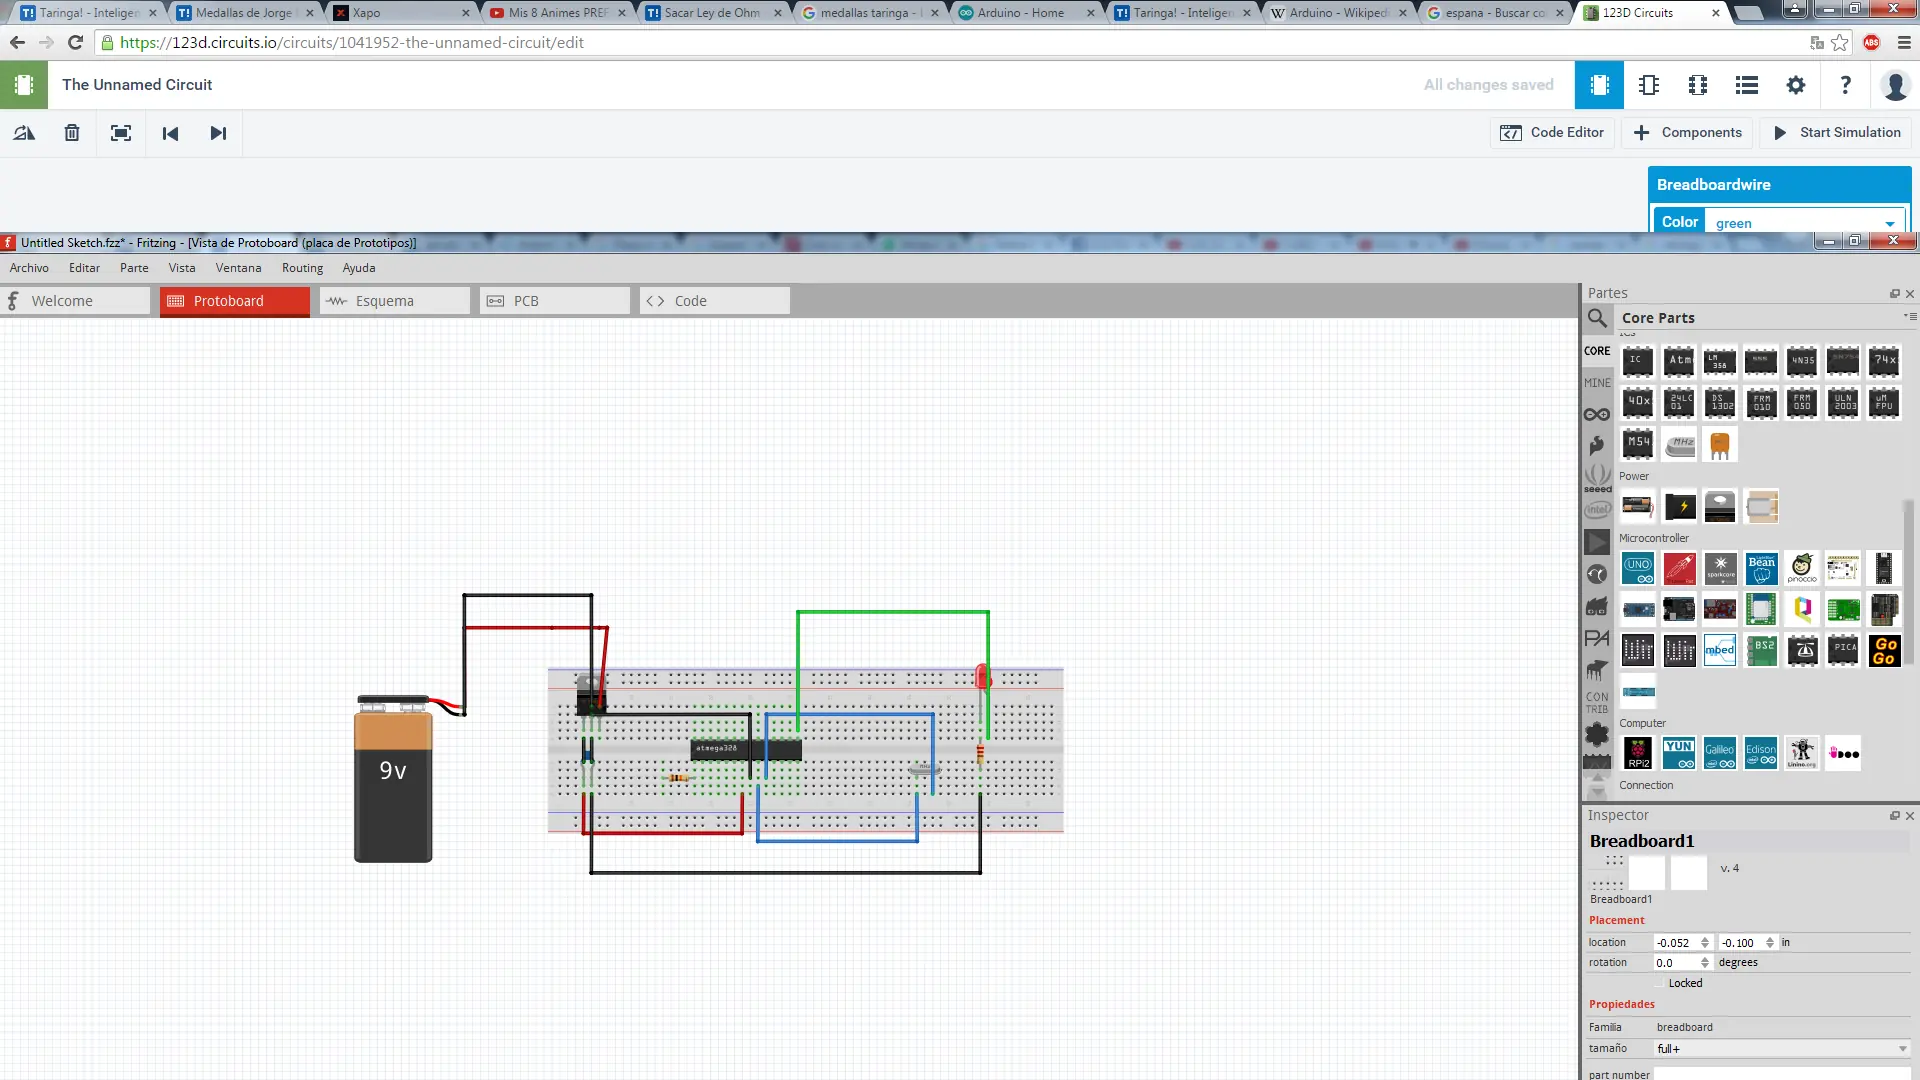Select the DS1302 IC part
Viewport: 1920px width, 1080px height.
(x=1720, y=402)
